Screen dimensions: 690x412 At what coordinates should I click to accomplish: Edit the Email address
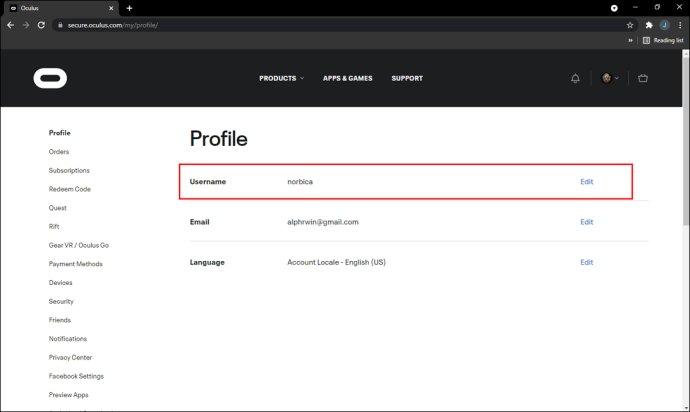(587, 222)
